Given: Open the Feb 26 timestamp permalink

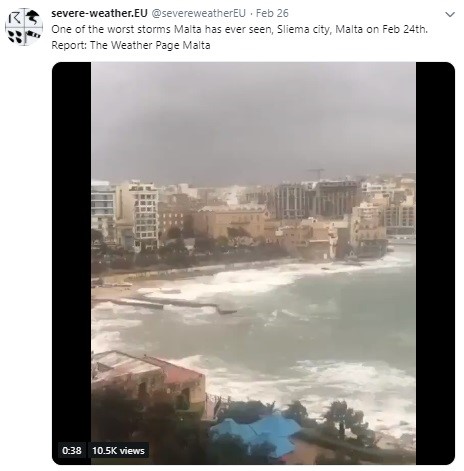Looking at the screenshot, I should [x=272, y=13].
